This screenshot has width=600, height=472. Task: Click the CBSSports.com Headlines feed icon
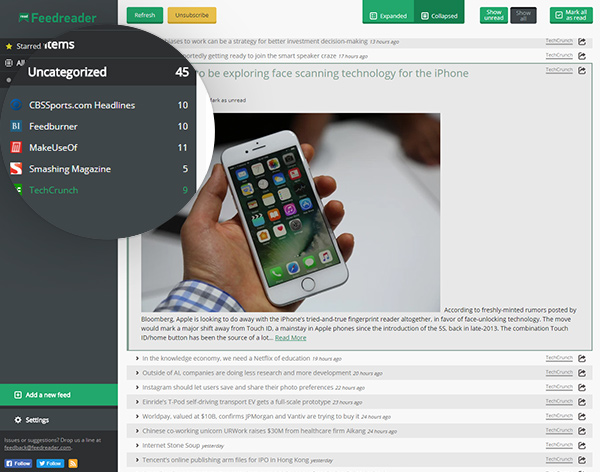click(17, 105)
